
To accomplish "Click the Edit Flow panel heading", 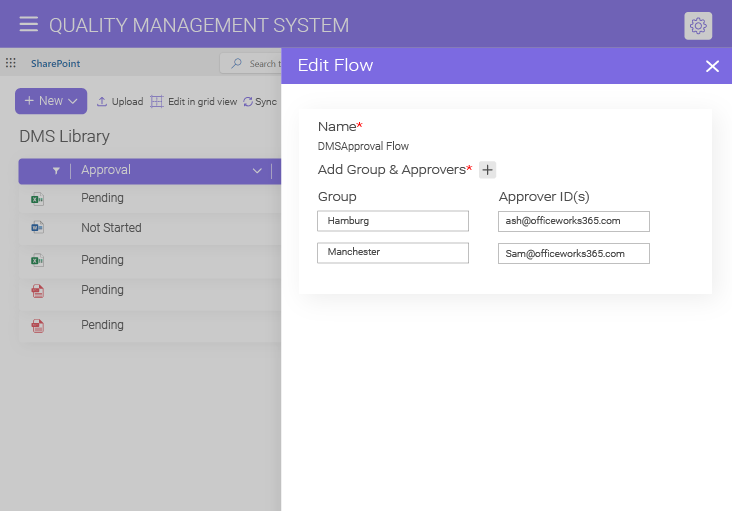I will pyautogui.click(x=335, y=65).
